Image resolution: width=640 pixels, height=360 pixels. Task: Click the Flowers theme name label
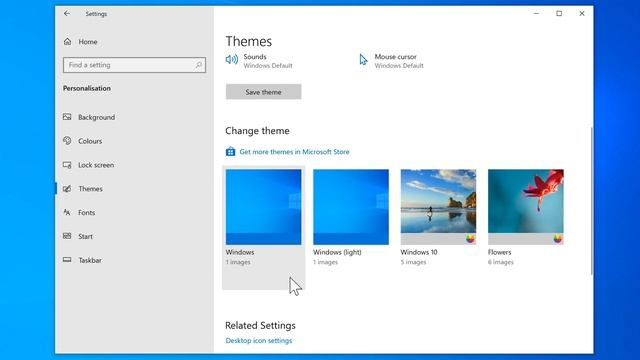click(500, 252)
